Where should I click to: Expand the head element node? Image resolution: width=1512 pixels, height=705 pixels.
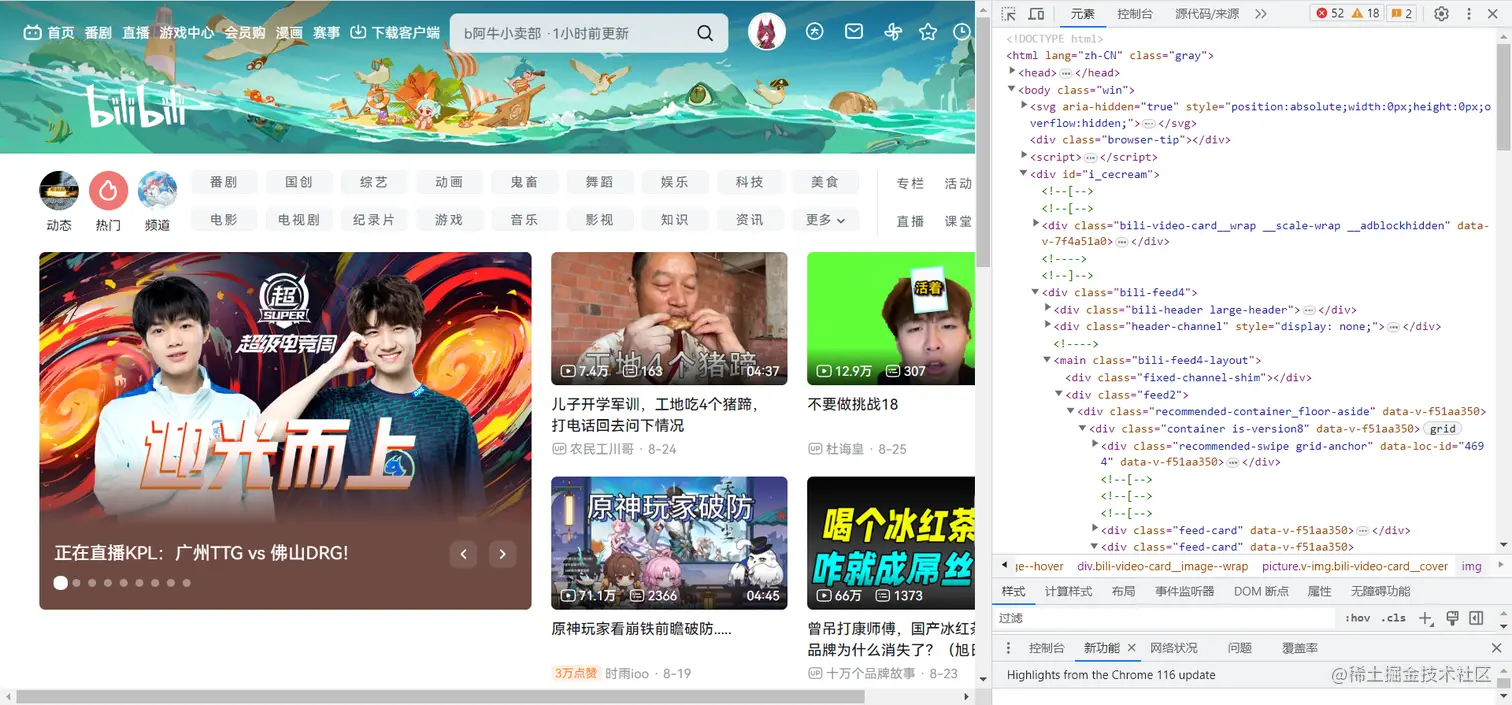point(1012,72)
